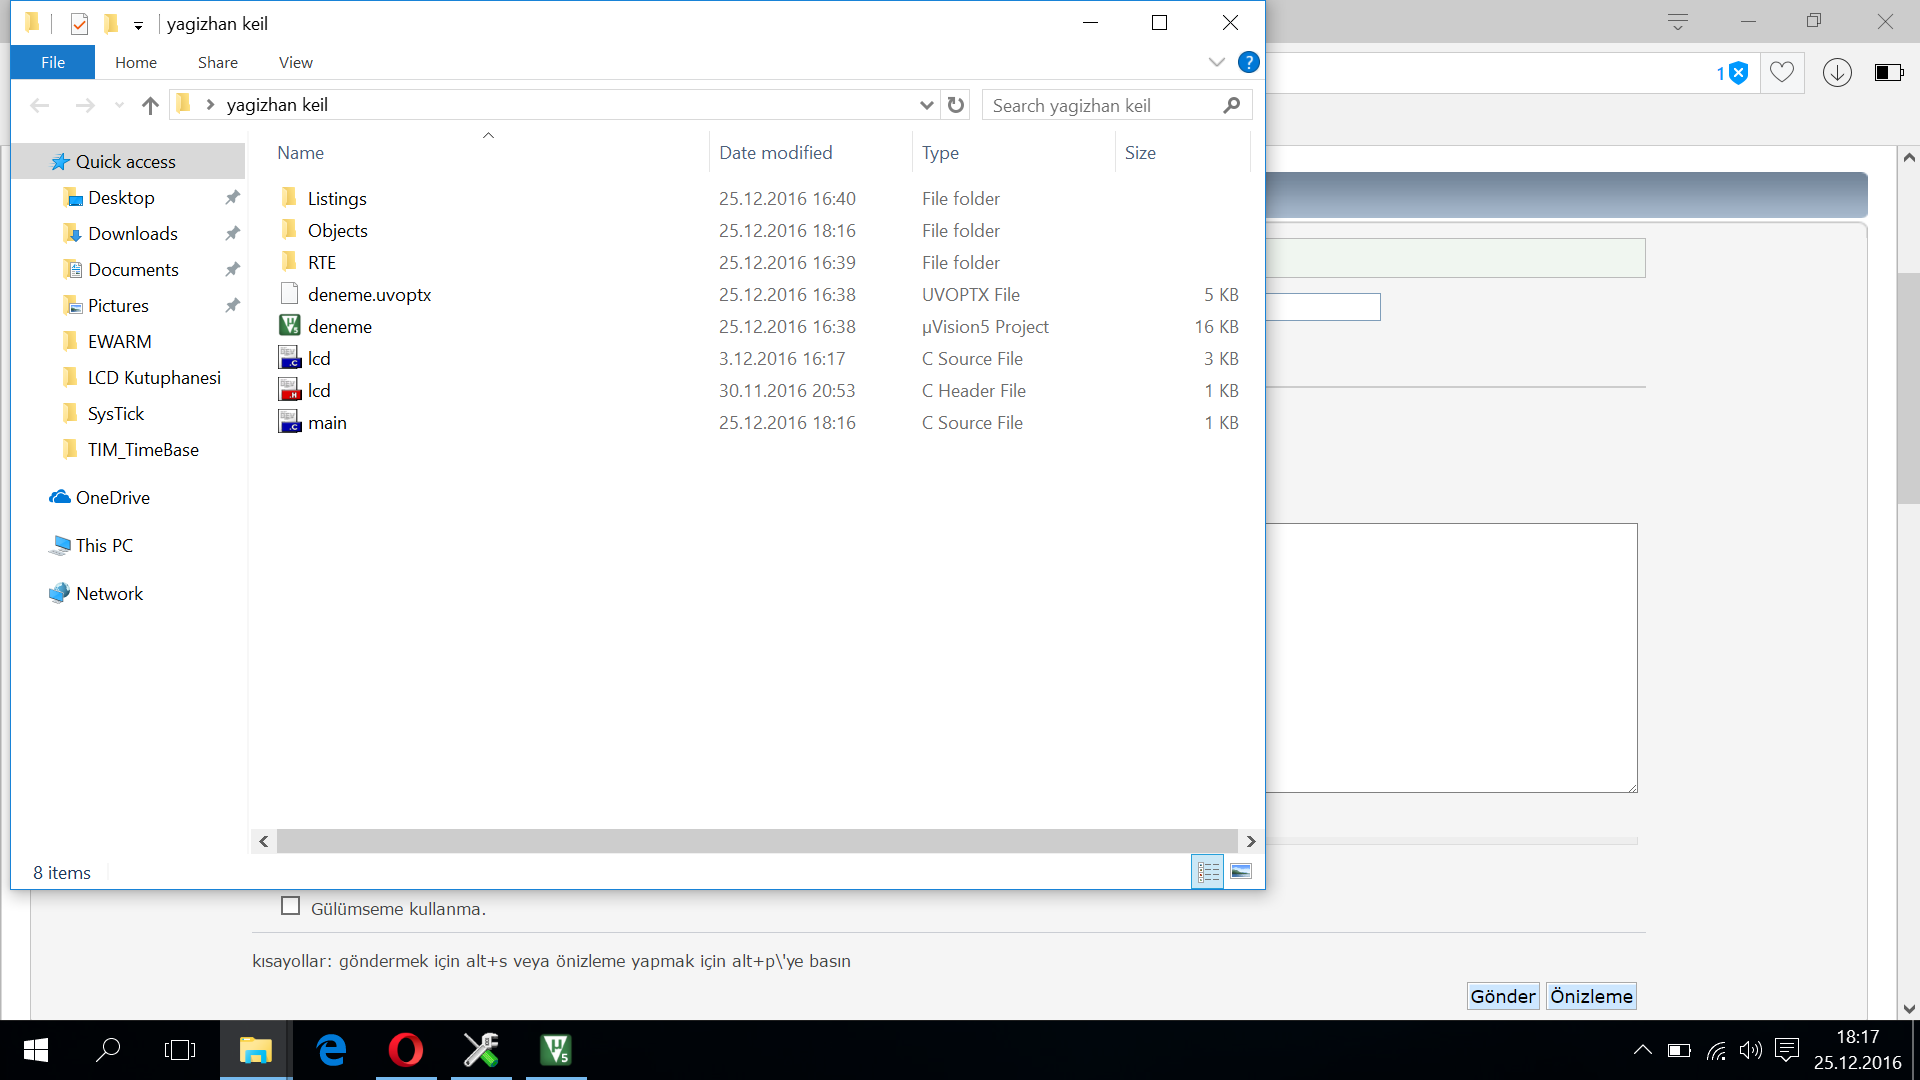Open the File menu tab
Image resolution: width=1920 pixels, height=1080 pixels.
click(53, 62)
